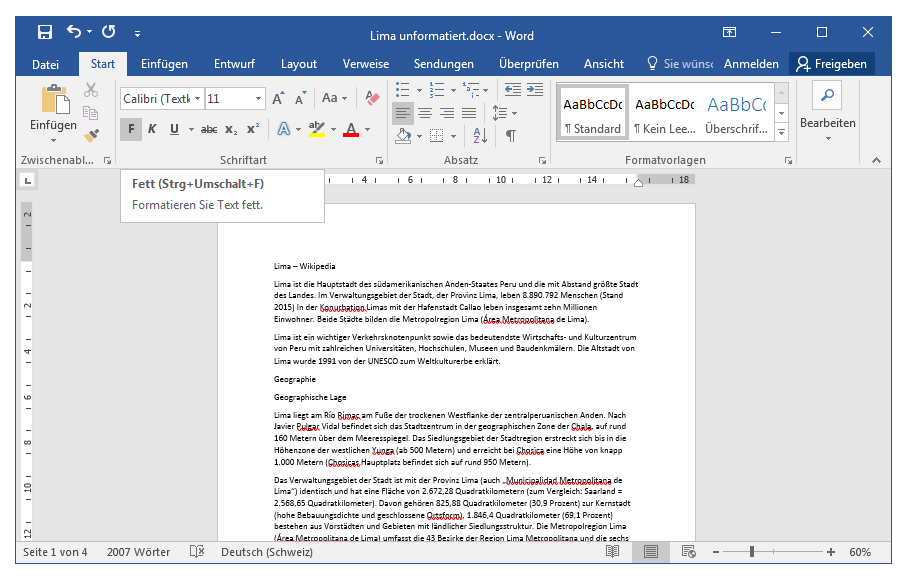The height and width of the screenshot is (578, 904).
Task: Create a multilevel list
Action: click(471, 90)
